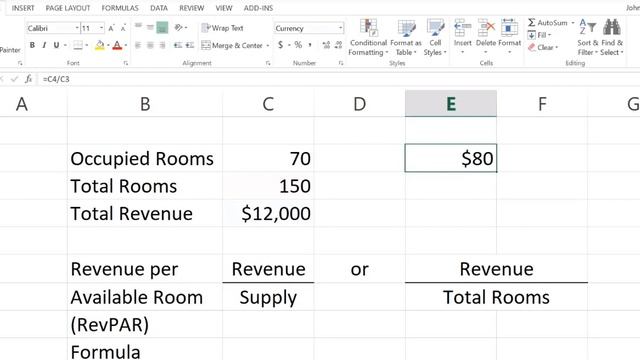Screen dimensions: 640x360
Task: Click the Orientation text angle icon
Action: click(x=178, y=27)
